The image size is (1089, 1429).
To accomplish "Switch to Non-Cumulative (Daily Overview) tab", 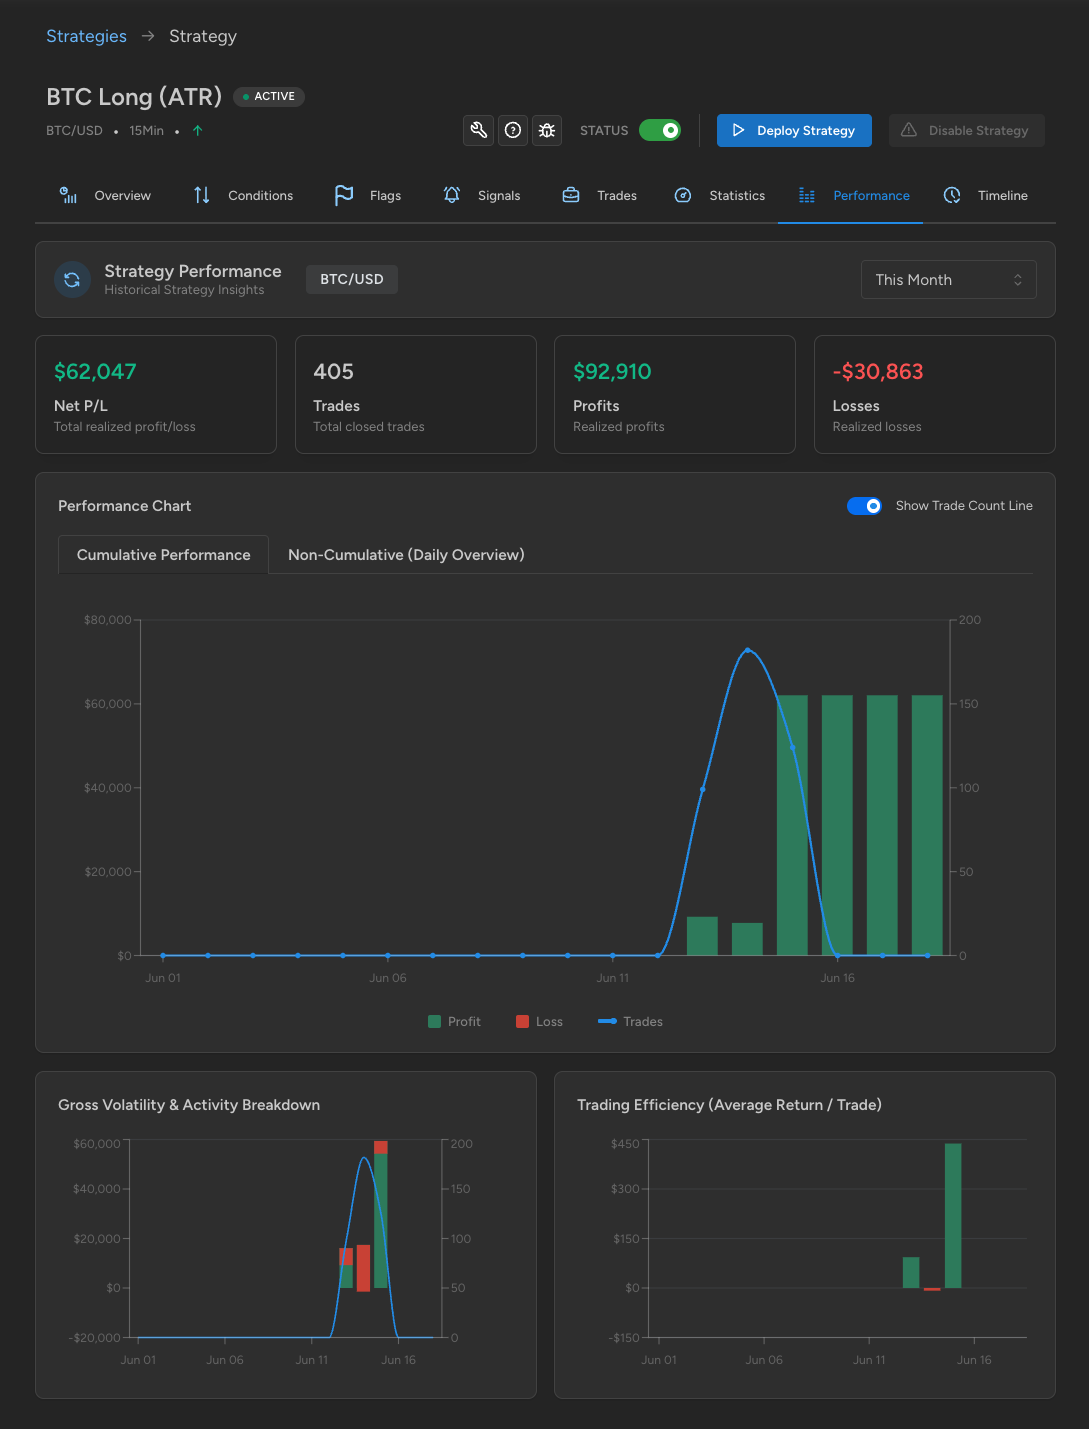I will 406,555.
